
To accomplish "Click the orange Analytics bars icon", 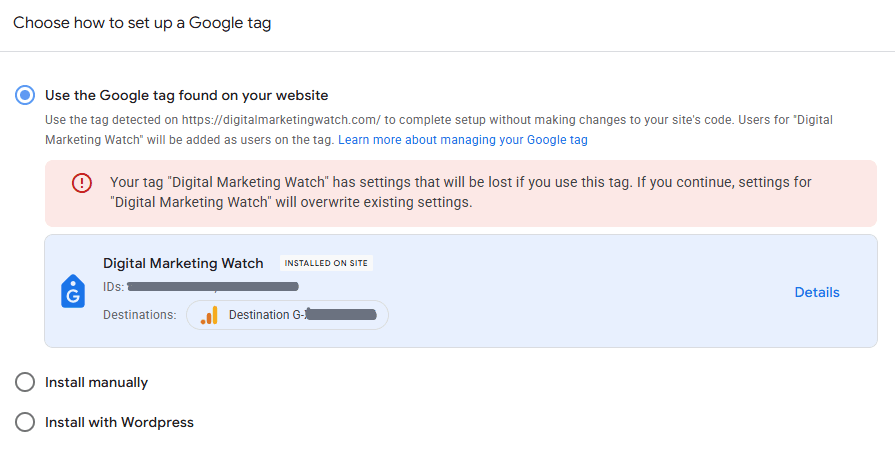I will pyautogui.click(x=209, y=315).
